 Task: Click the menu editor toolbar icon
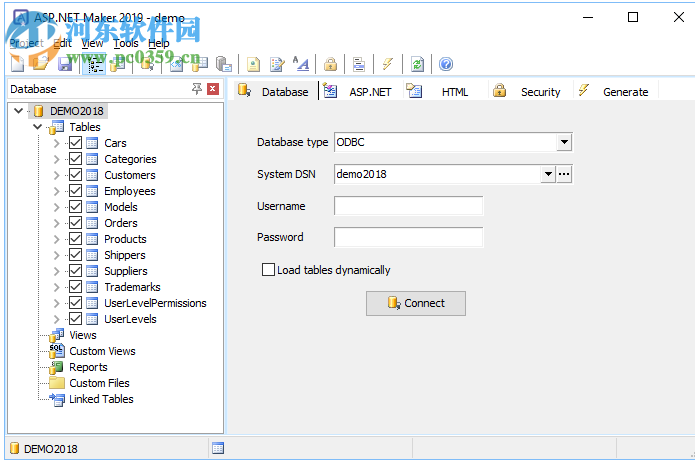[x=359, y=65]
